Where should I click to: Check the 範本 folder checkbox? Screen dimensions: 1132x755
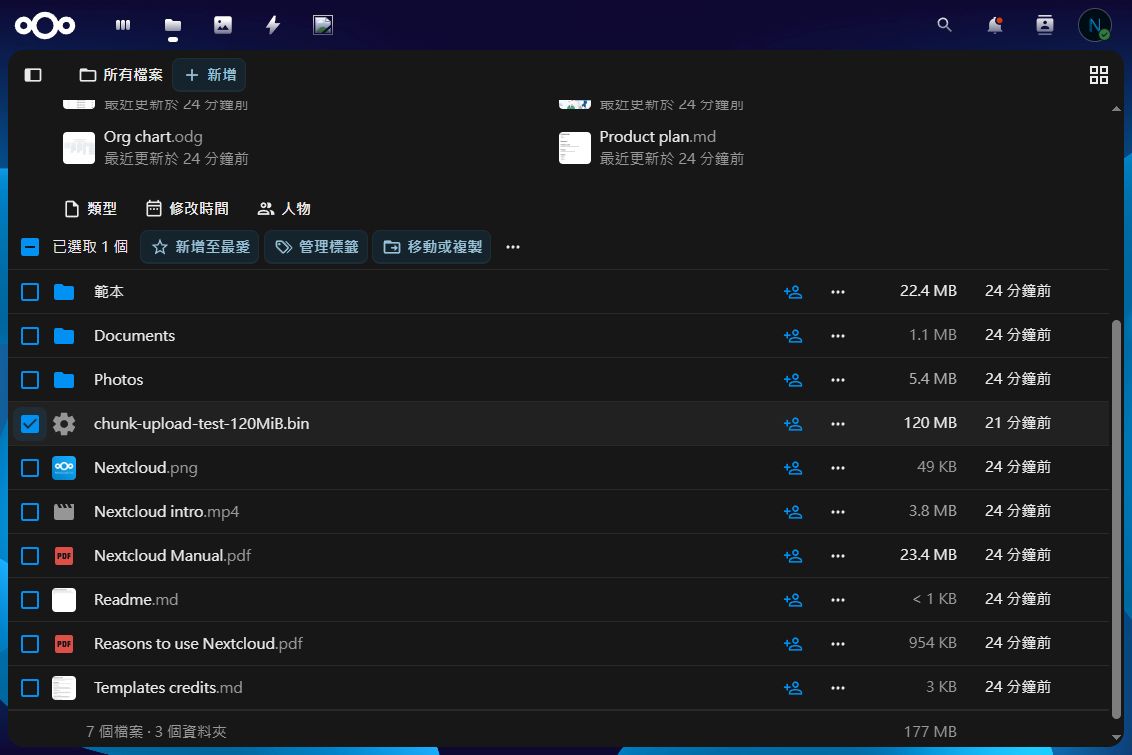pos(30,292)
